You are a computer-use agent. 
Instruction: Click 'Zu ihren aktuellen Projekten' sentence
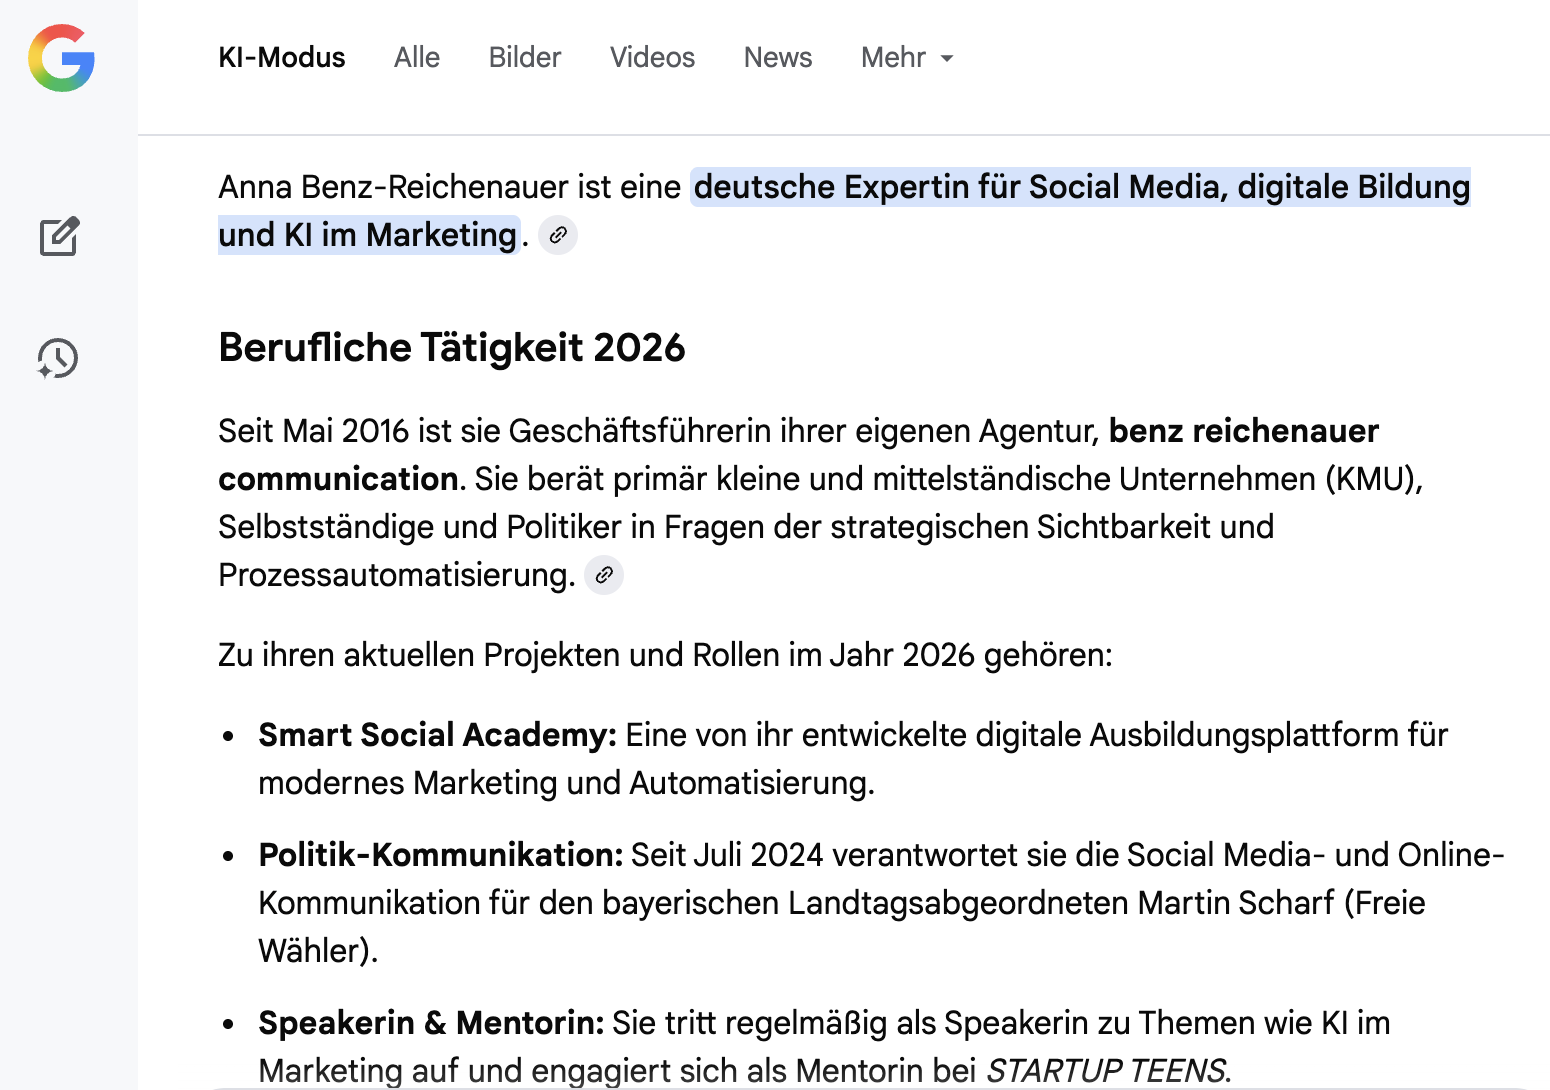tap(665, 655)
